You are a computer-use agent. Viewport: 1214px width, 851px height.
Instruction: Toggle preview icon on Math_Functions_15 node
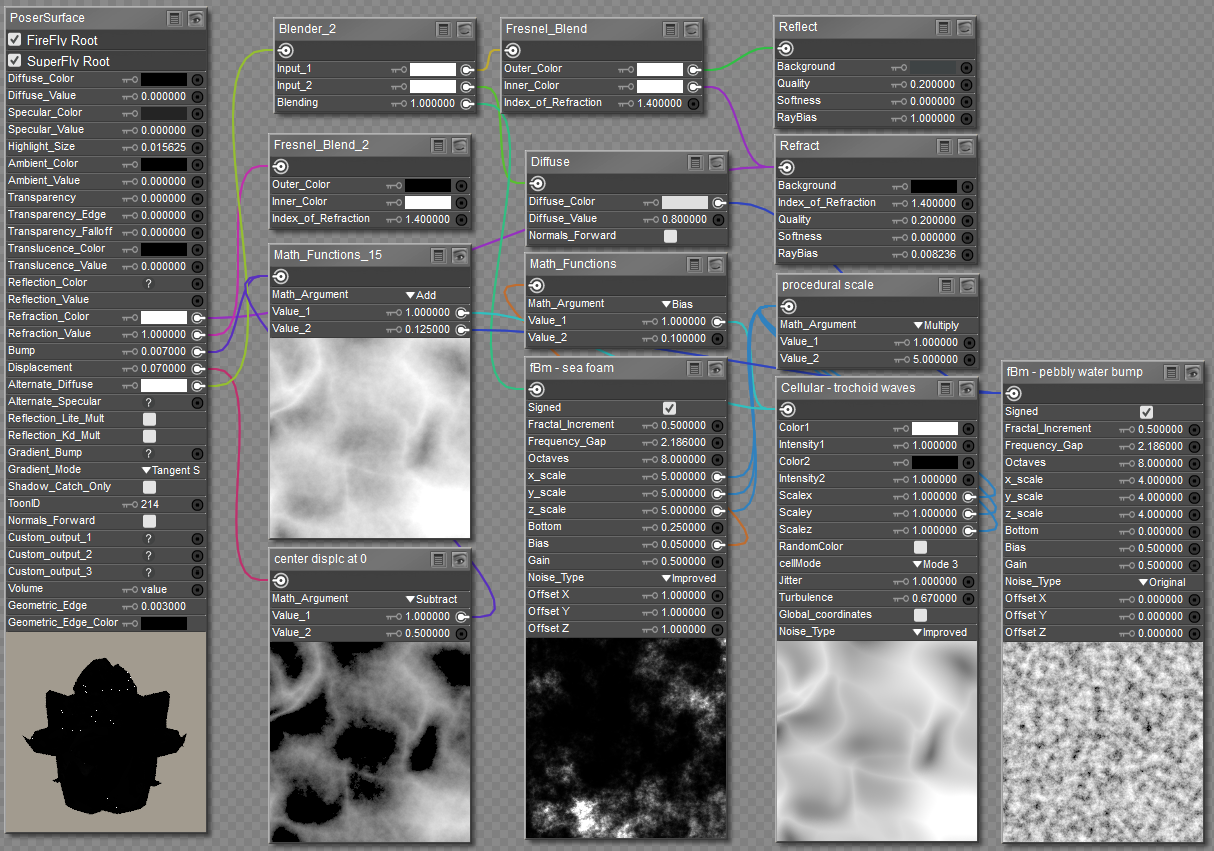click(460, 256)
